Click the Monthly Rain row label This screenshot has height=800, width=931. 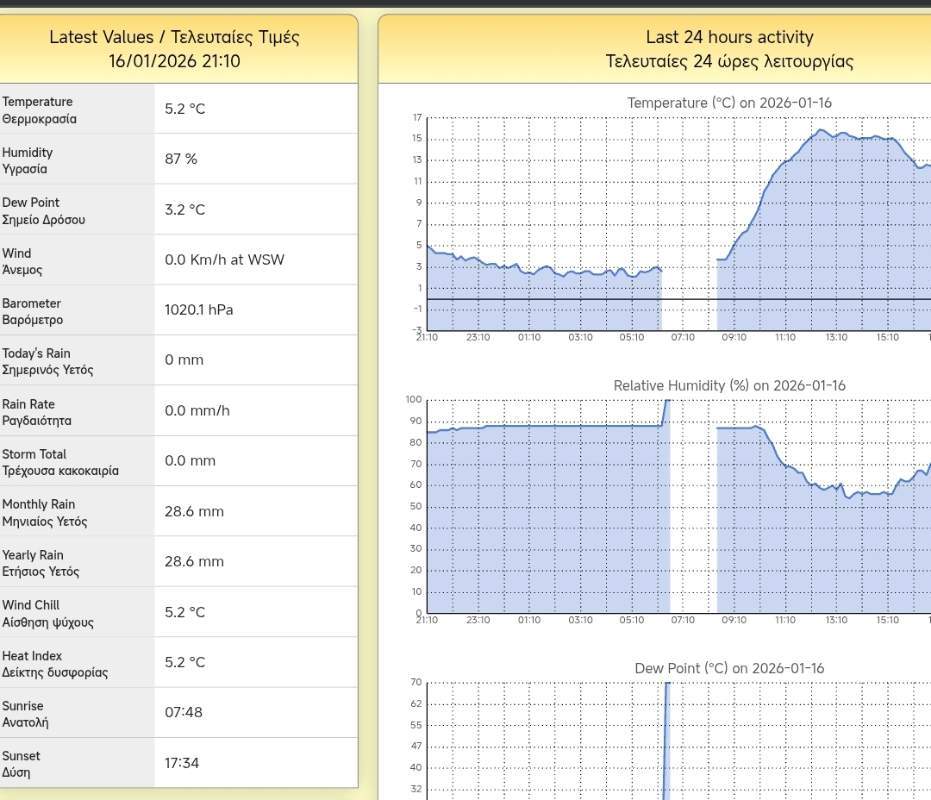click(44, 513)
